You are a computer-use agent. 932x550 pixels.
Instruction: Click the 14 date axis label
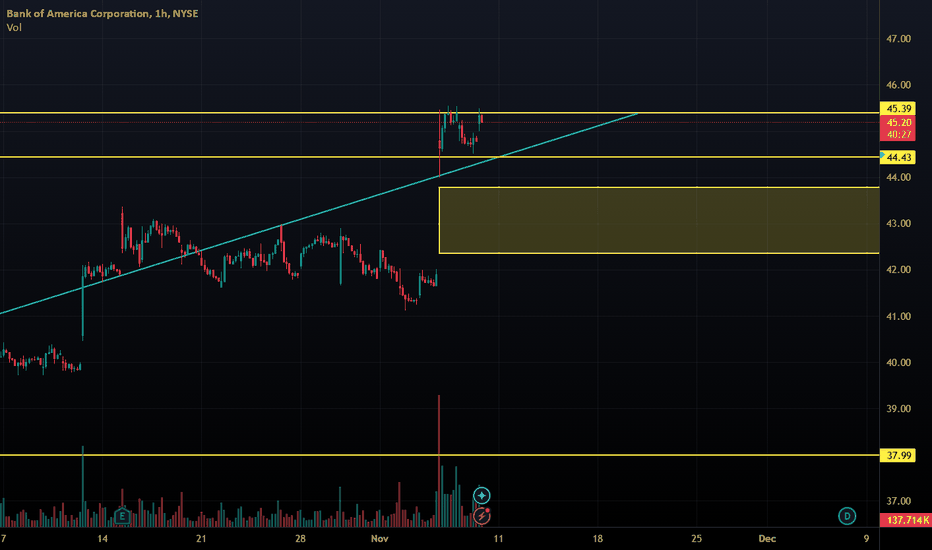point(102,539)
